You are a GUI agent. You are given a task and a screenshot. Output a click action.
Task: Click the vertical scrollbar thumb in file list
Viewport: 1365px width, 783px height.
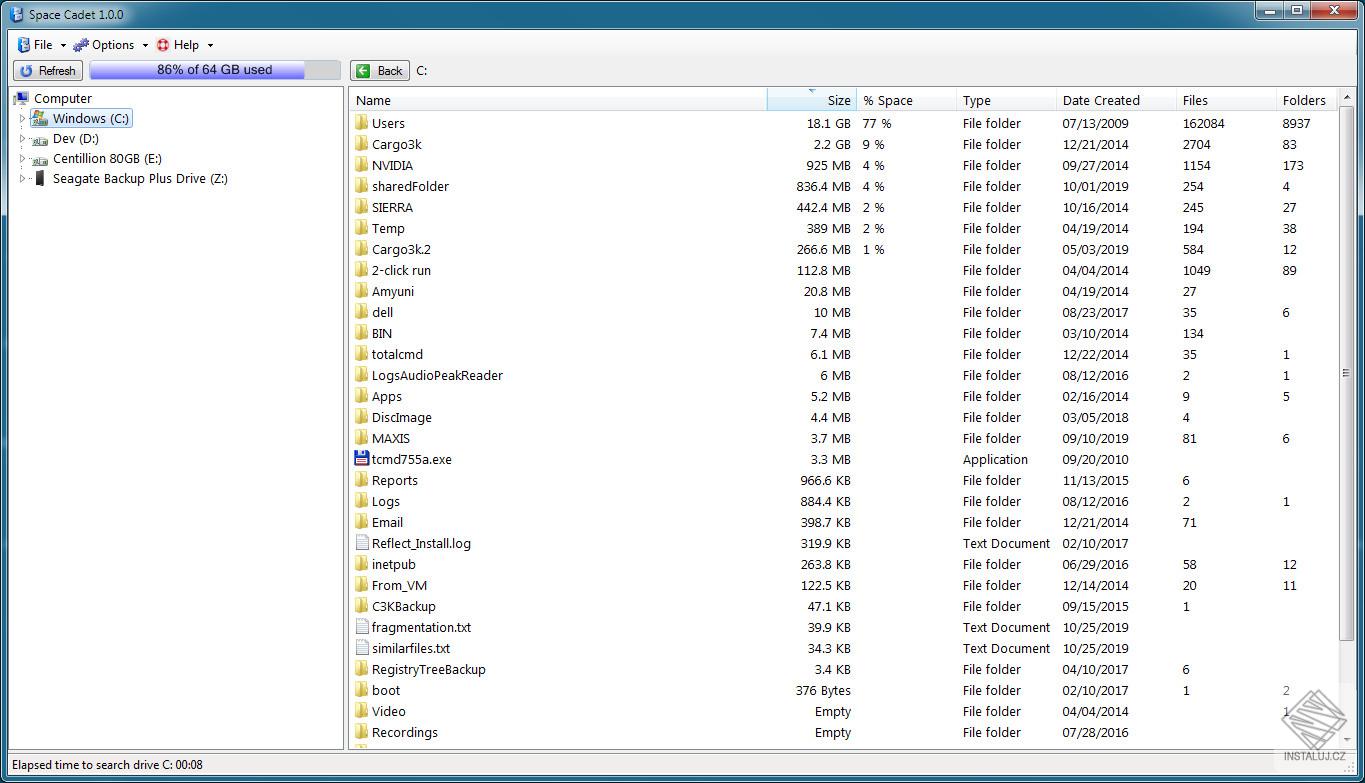coord(1346,372)
